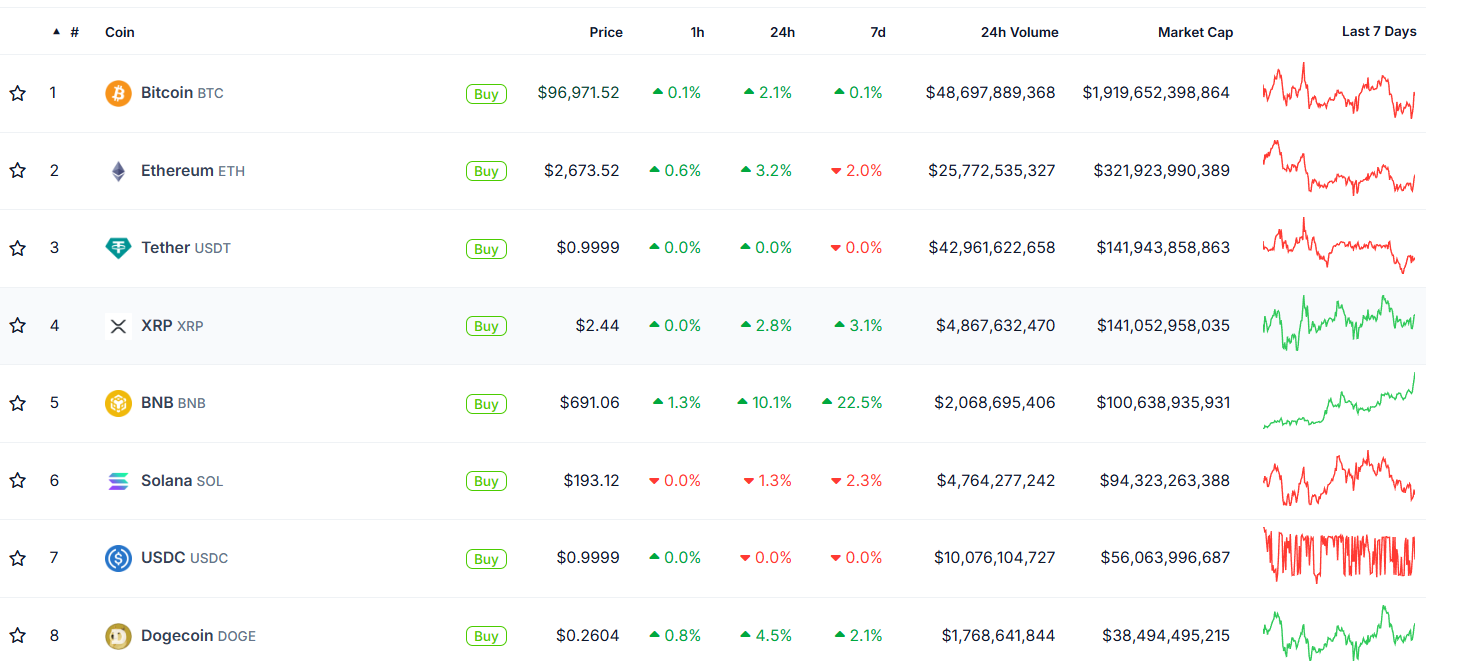Open the BNB coin name link
This screenshot has width=1467, height=672.
pyautogui.click(x=173, y=403)
